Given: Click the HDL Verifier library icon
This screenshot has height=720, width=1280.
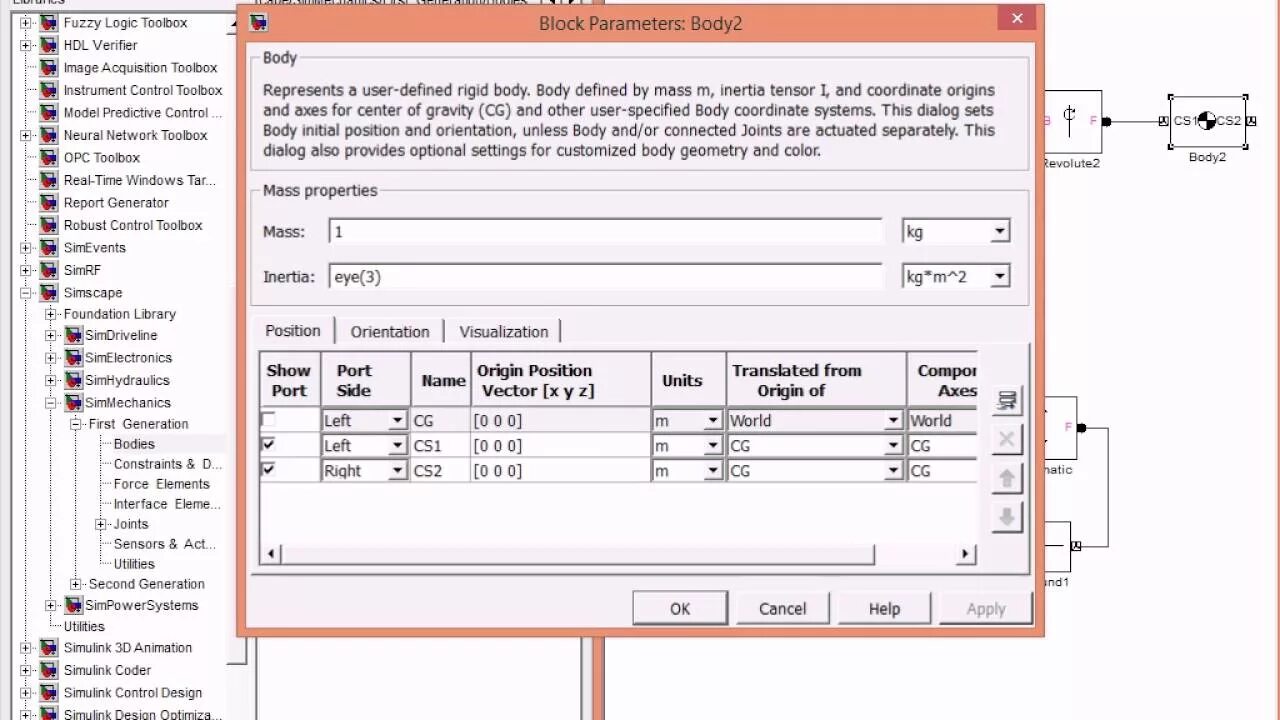Looking at the screenshot, I should click(49, 45).
